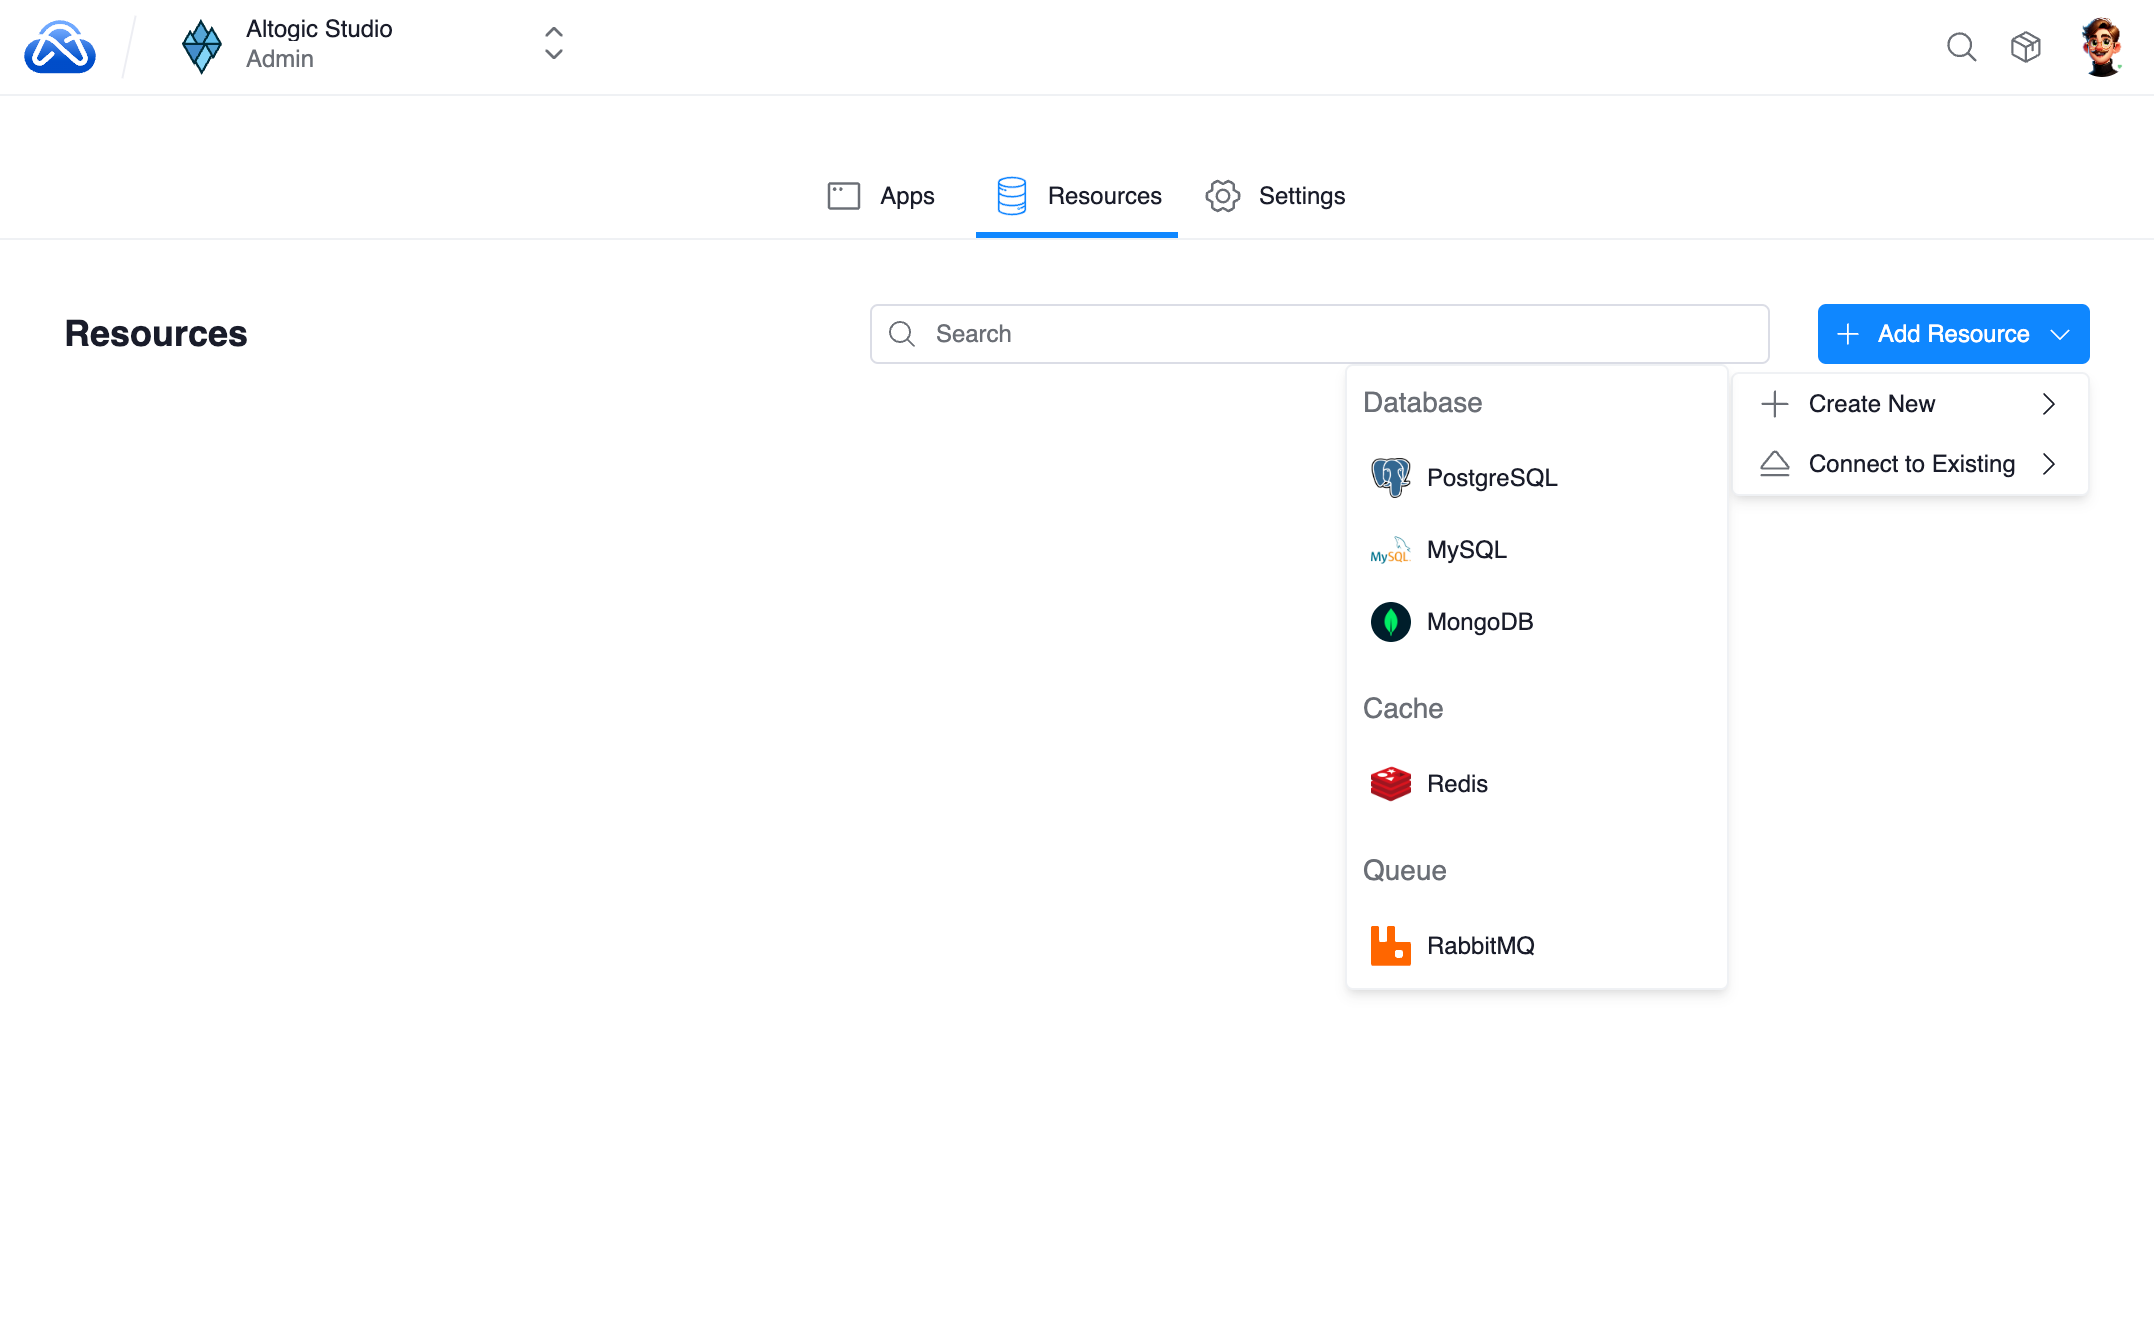Click the cube package icon in header
Screen dimensions: 2154x1344
2025,47
